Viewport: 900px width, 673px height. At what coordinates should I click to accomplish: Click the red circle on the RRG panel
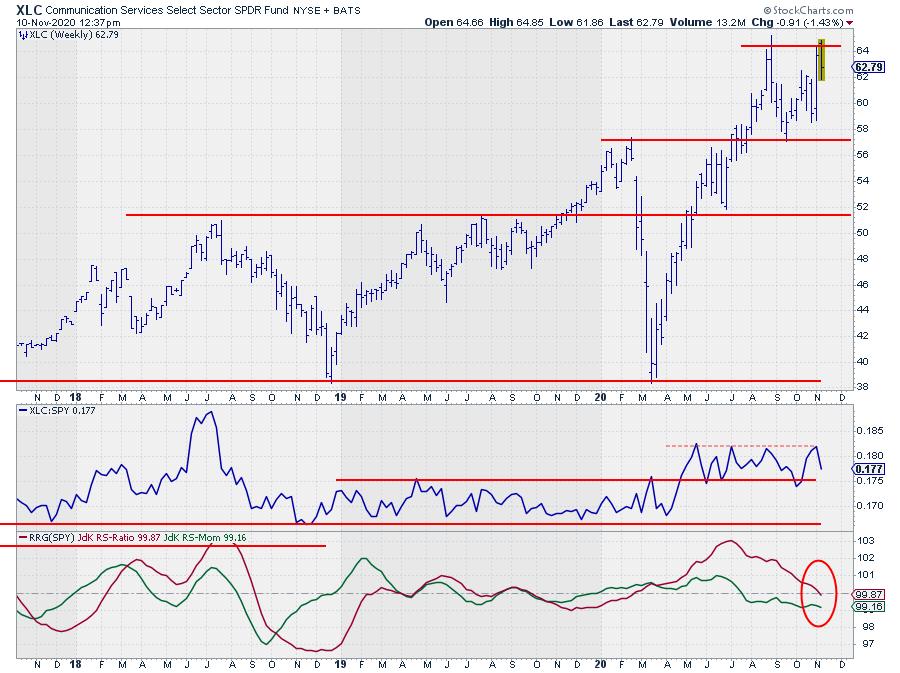[818, 593]
